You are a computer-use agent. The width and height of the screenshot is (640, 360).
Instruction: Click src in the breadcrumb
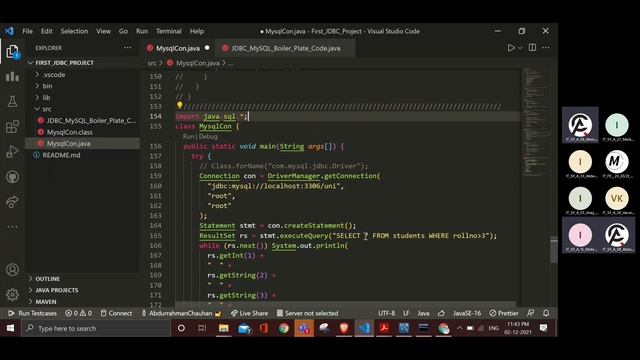[152, 63]
